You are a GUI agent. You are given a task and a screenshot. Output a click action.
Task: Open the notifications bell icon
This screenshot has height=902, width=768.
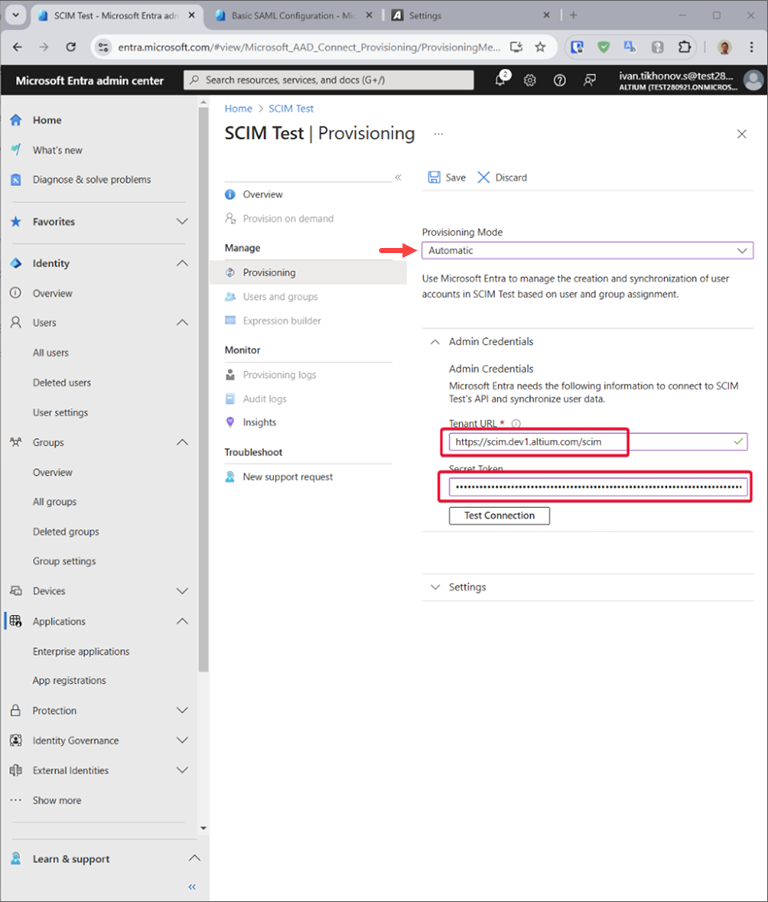[500, 80]
